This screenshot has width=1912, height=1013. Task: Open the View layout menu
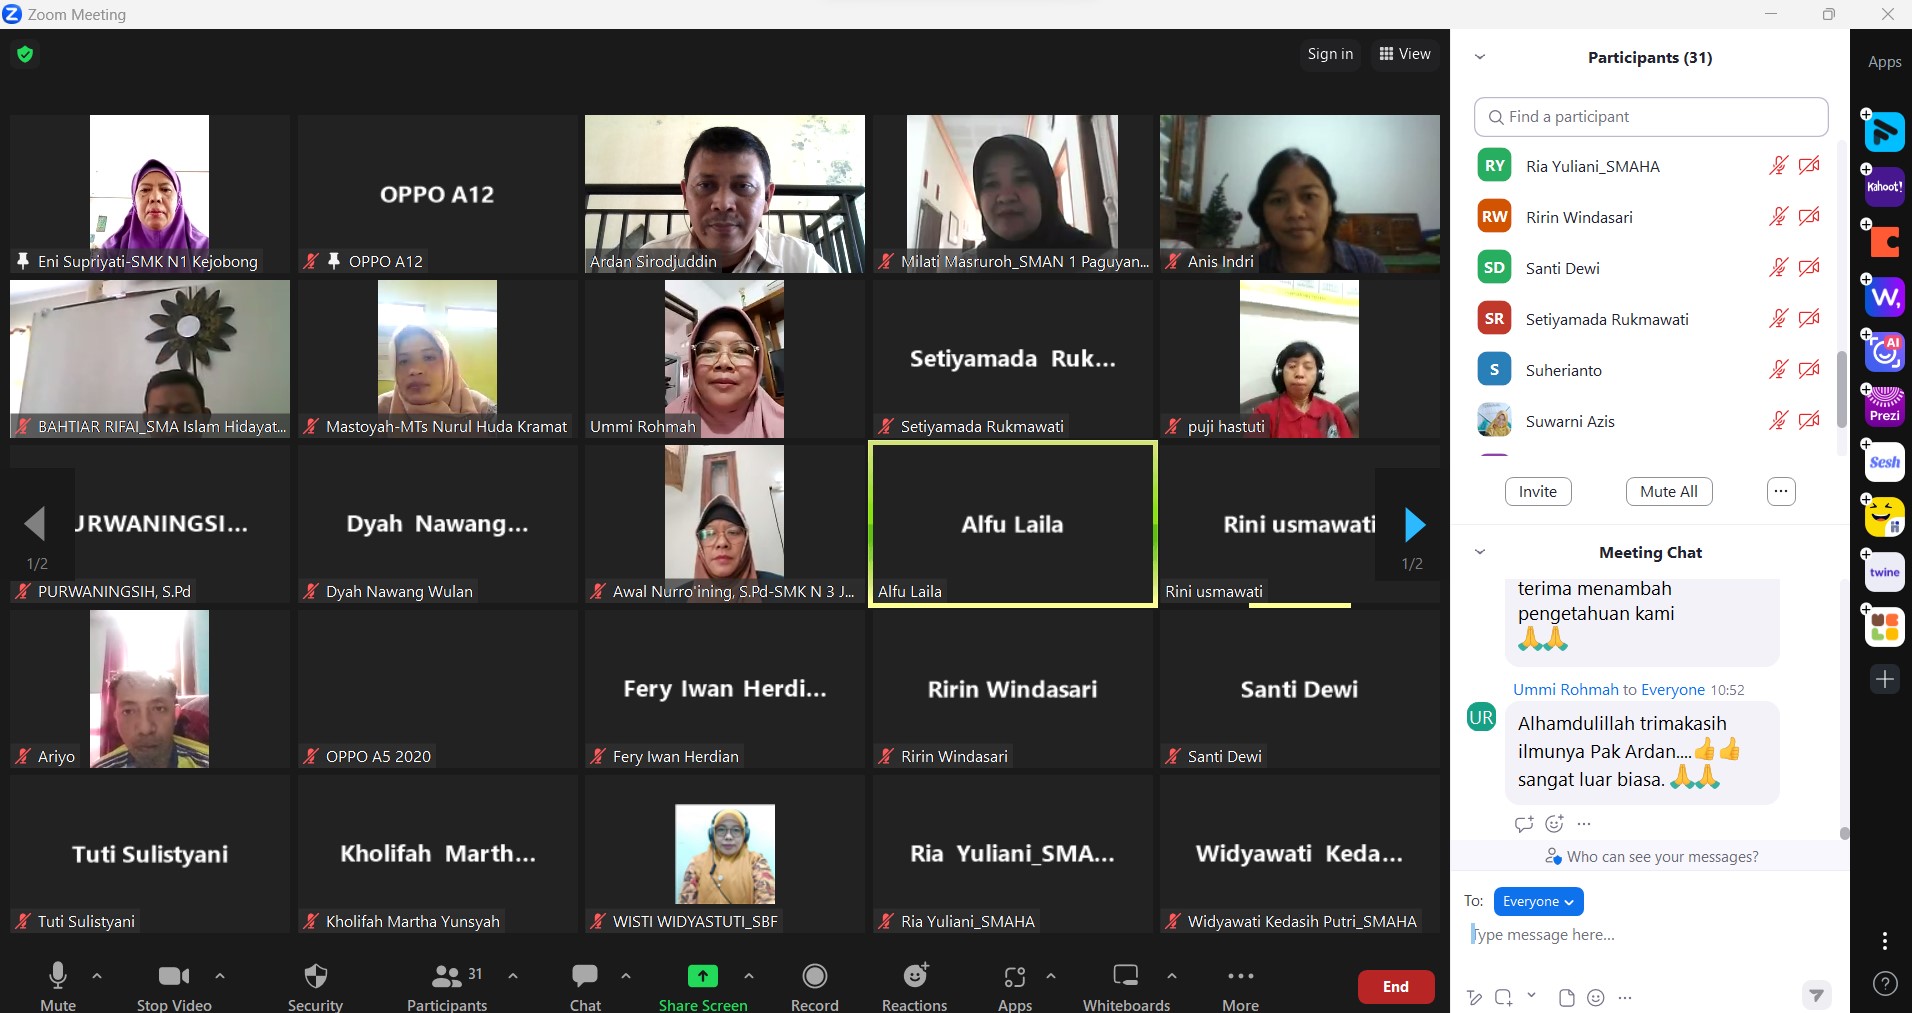pos(1405,54)
